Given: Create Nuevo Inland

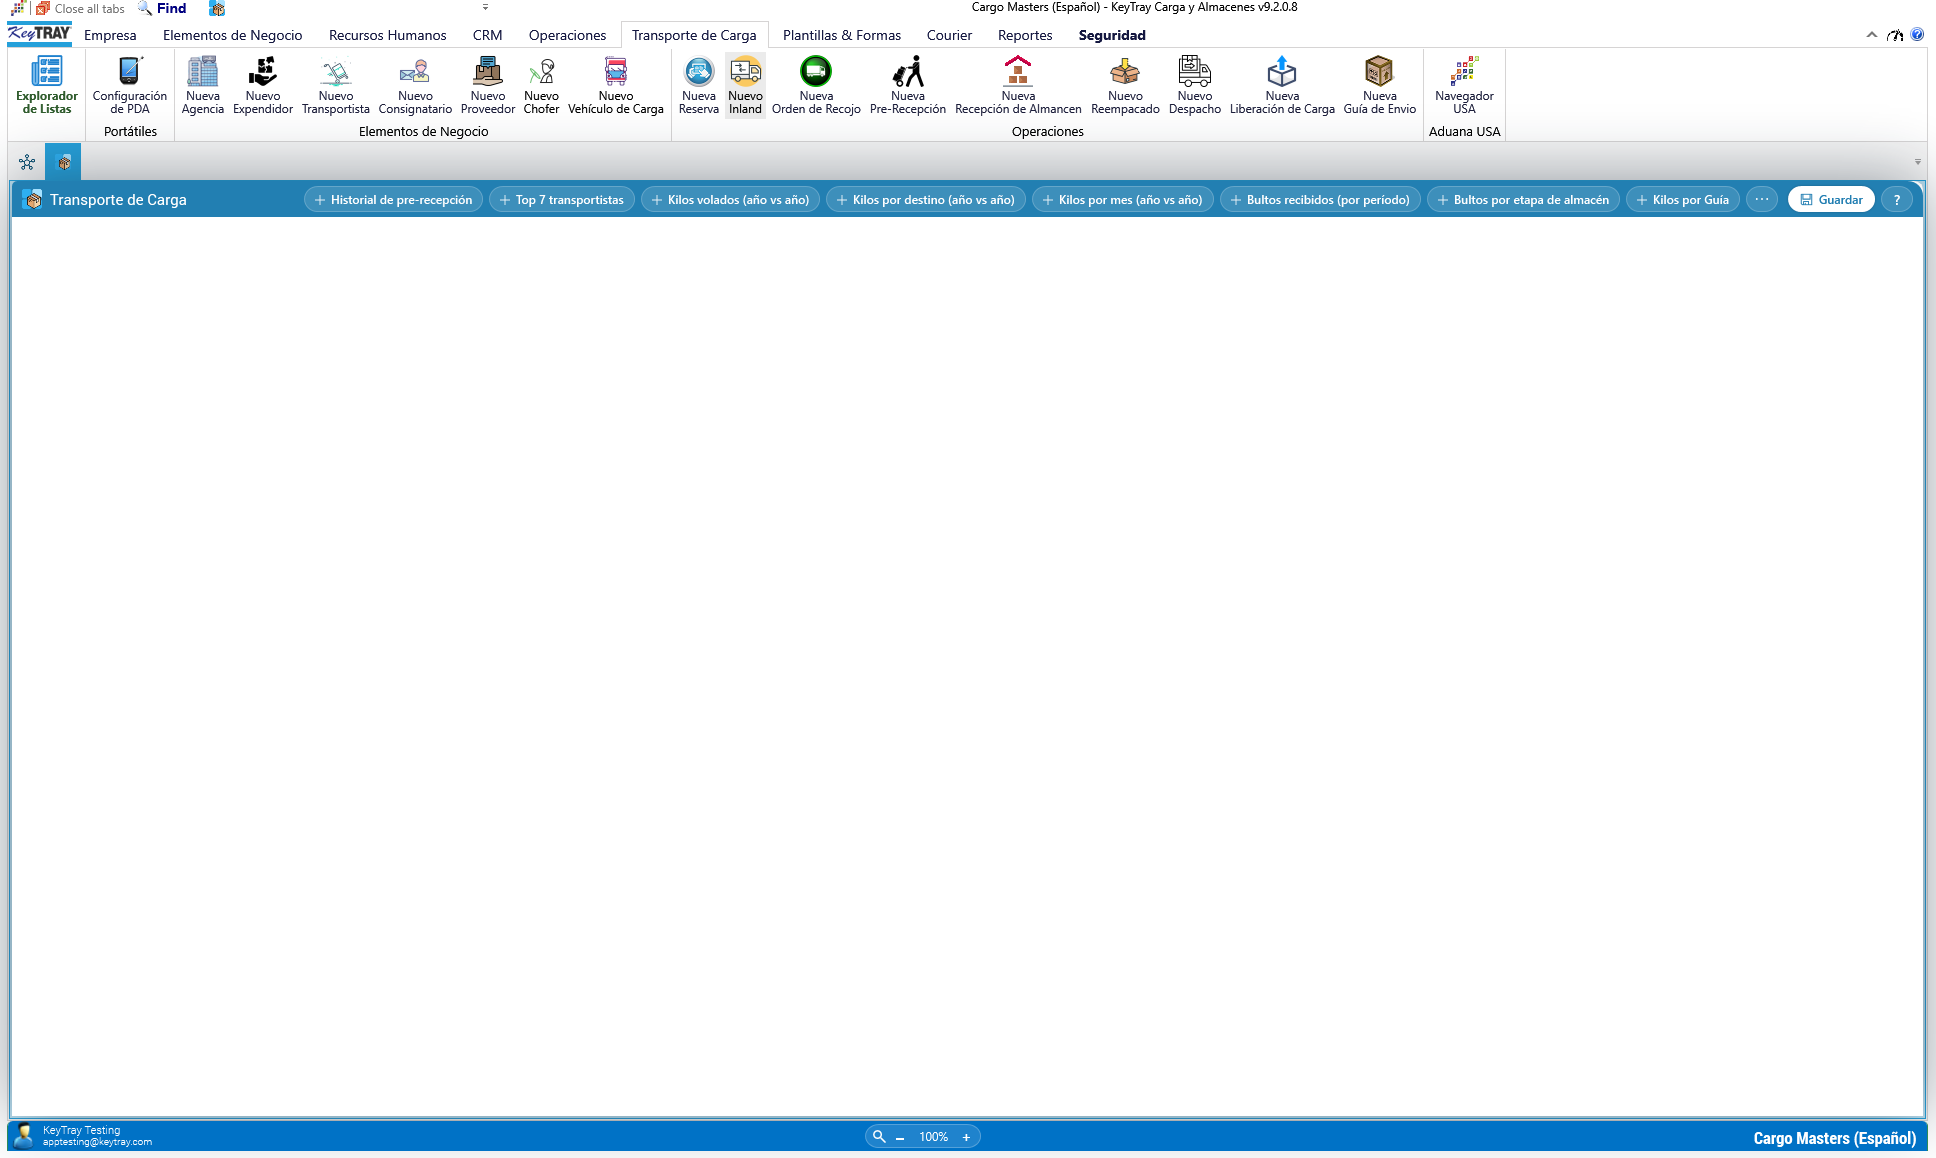Looking at the screenshot, I should click(x=745, y=85).
